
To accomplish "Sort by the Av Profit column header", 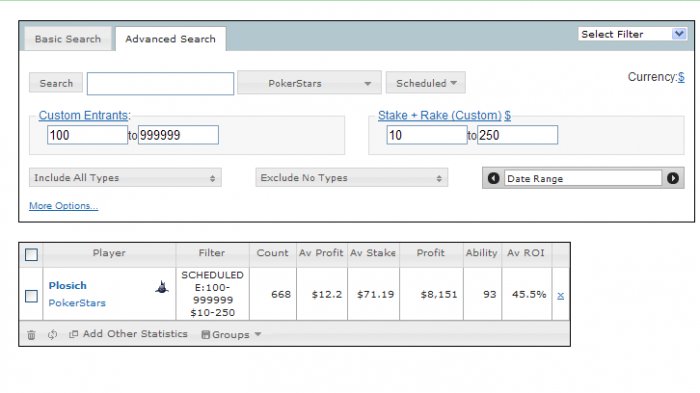I will (x=321, y=253).
